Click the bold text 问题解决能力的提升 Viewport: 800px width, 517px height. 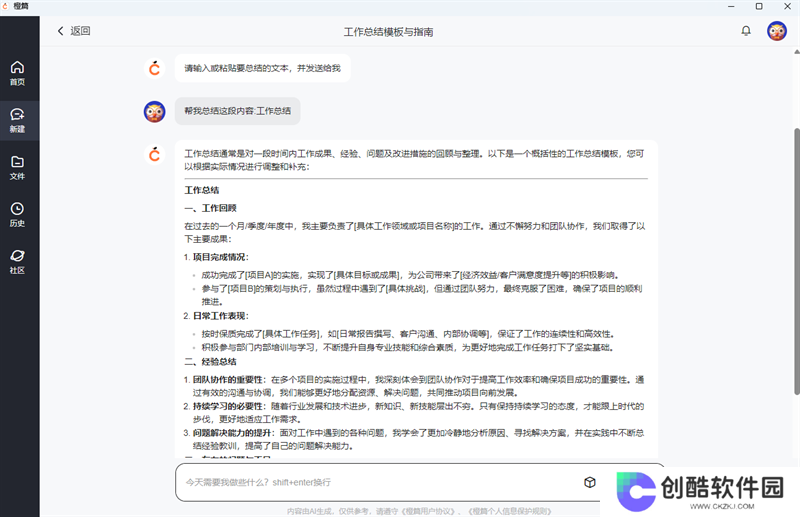pos(232,433)
